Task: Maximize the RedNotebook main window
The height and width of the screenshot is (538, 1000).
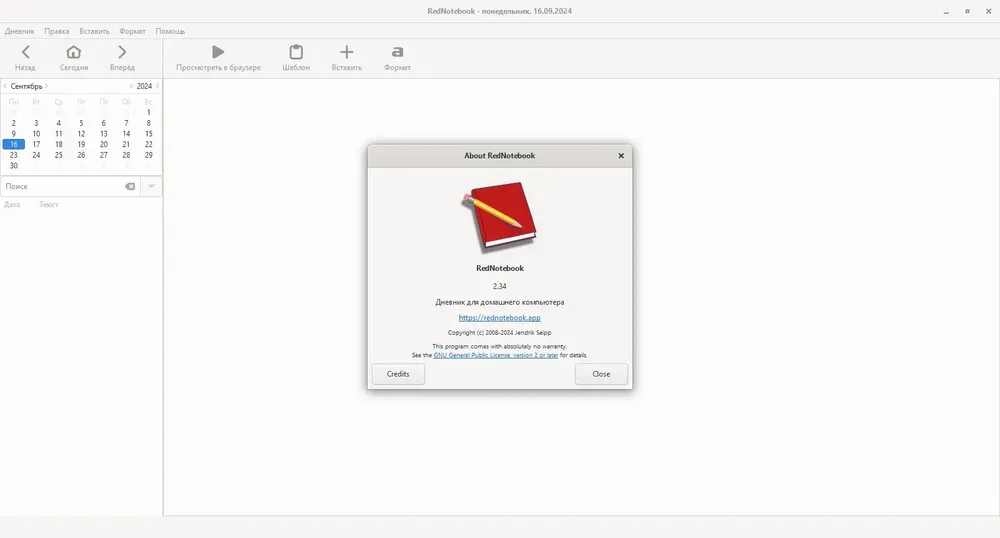Action: pos(967,11)
